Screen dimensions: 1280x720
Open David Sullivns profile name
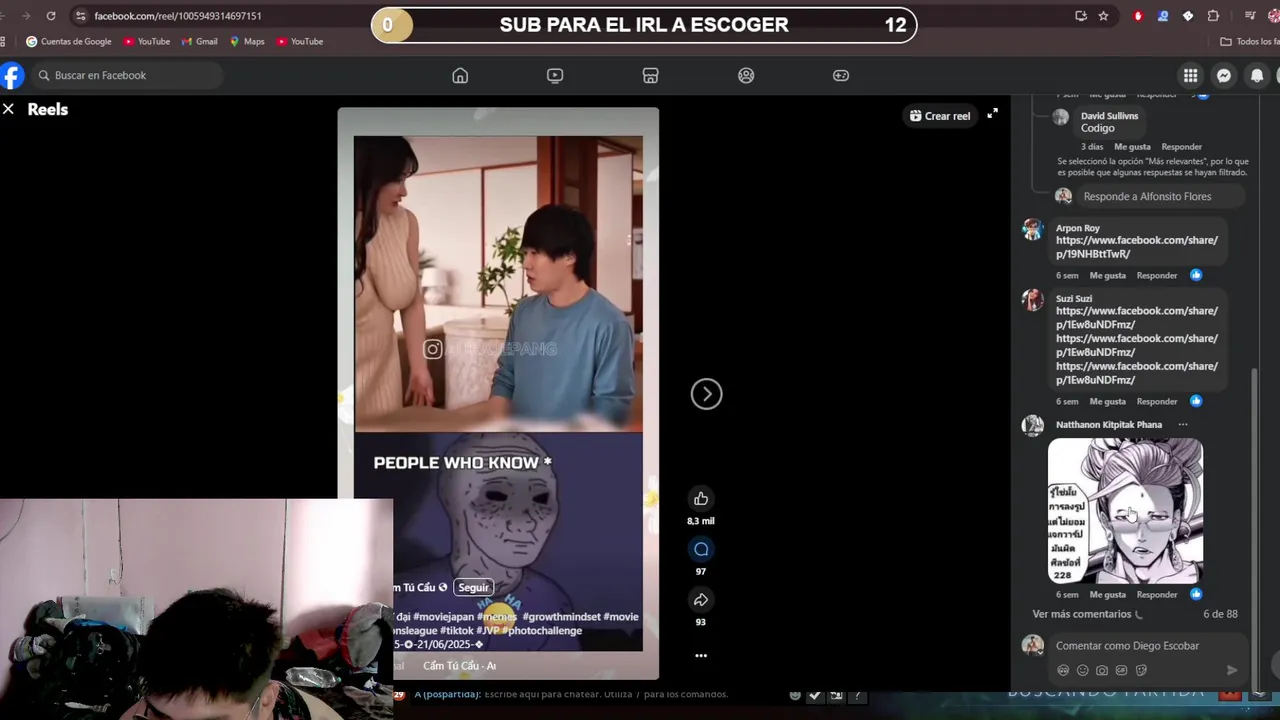pos(1109,116)
